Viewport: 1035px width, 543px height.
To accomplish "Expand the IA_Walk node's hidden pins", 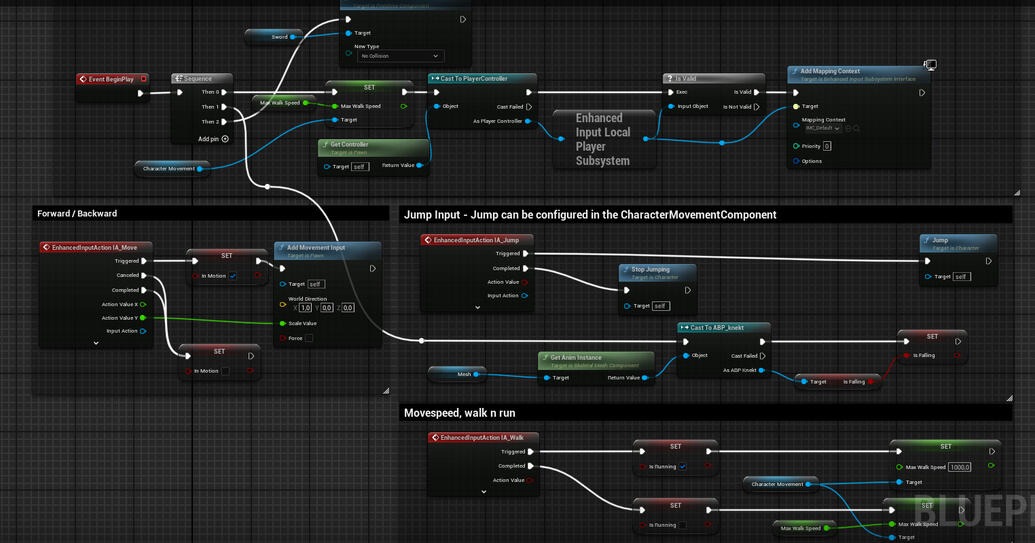I will coord(483,492).
